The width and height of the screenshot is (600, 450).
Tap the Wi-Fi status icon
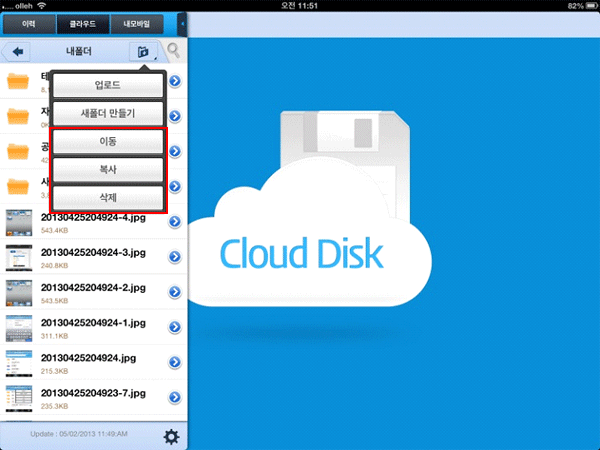[42, 6]
